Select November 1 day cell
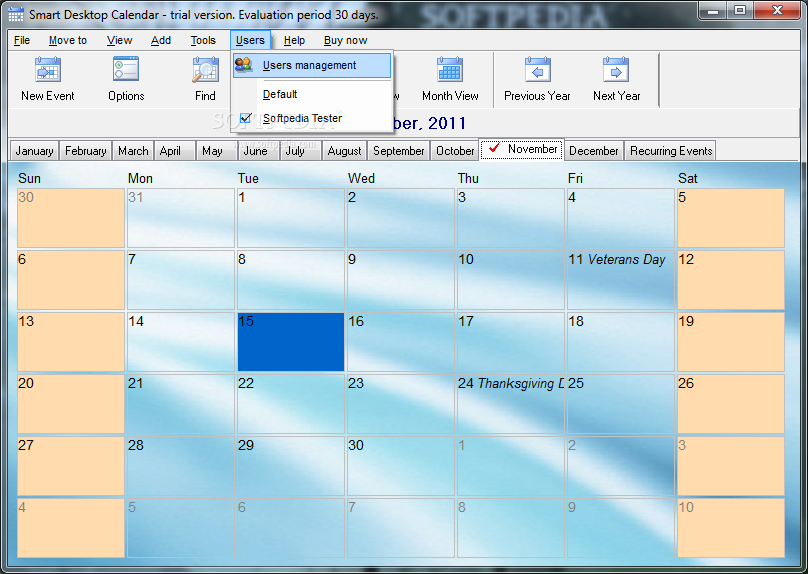The image size is (808, 574). 291,218
